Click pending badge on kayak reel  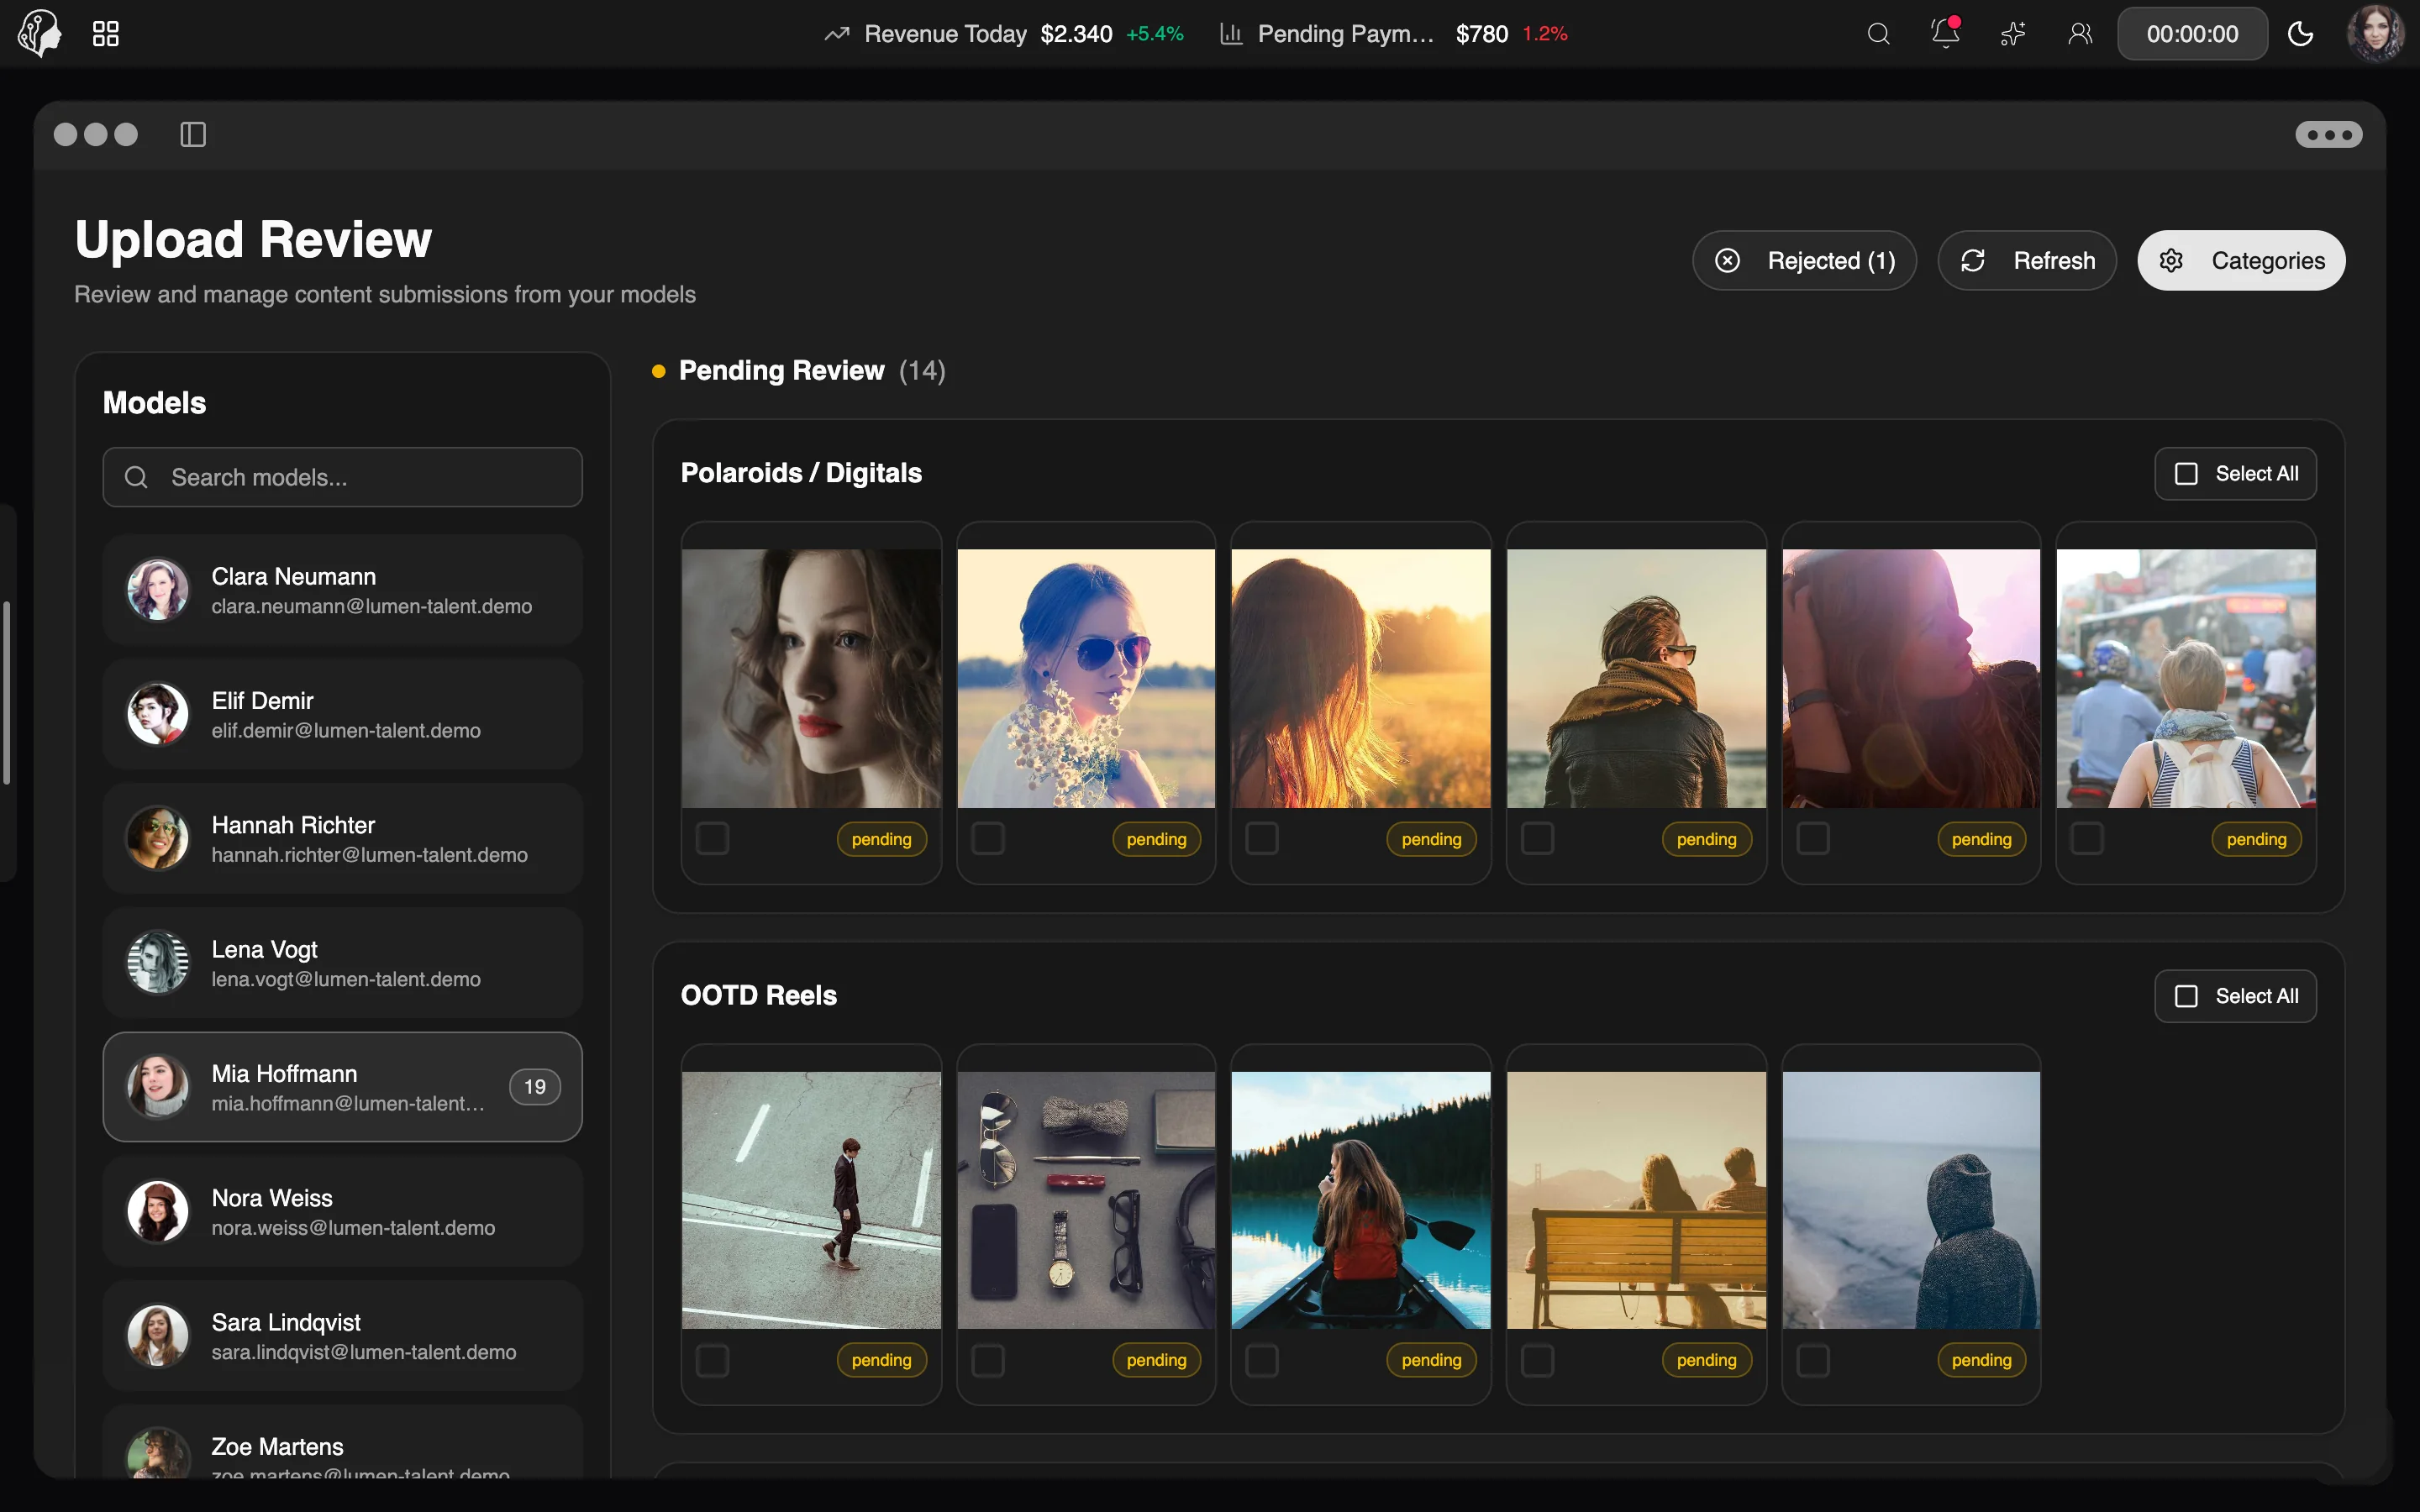click(1431, 1360)
